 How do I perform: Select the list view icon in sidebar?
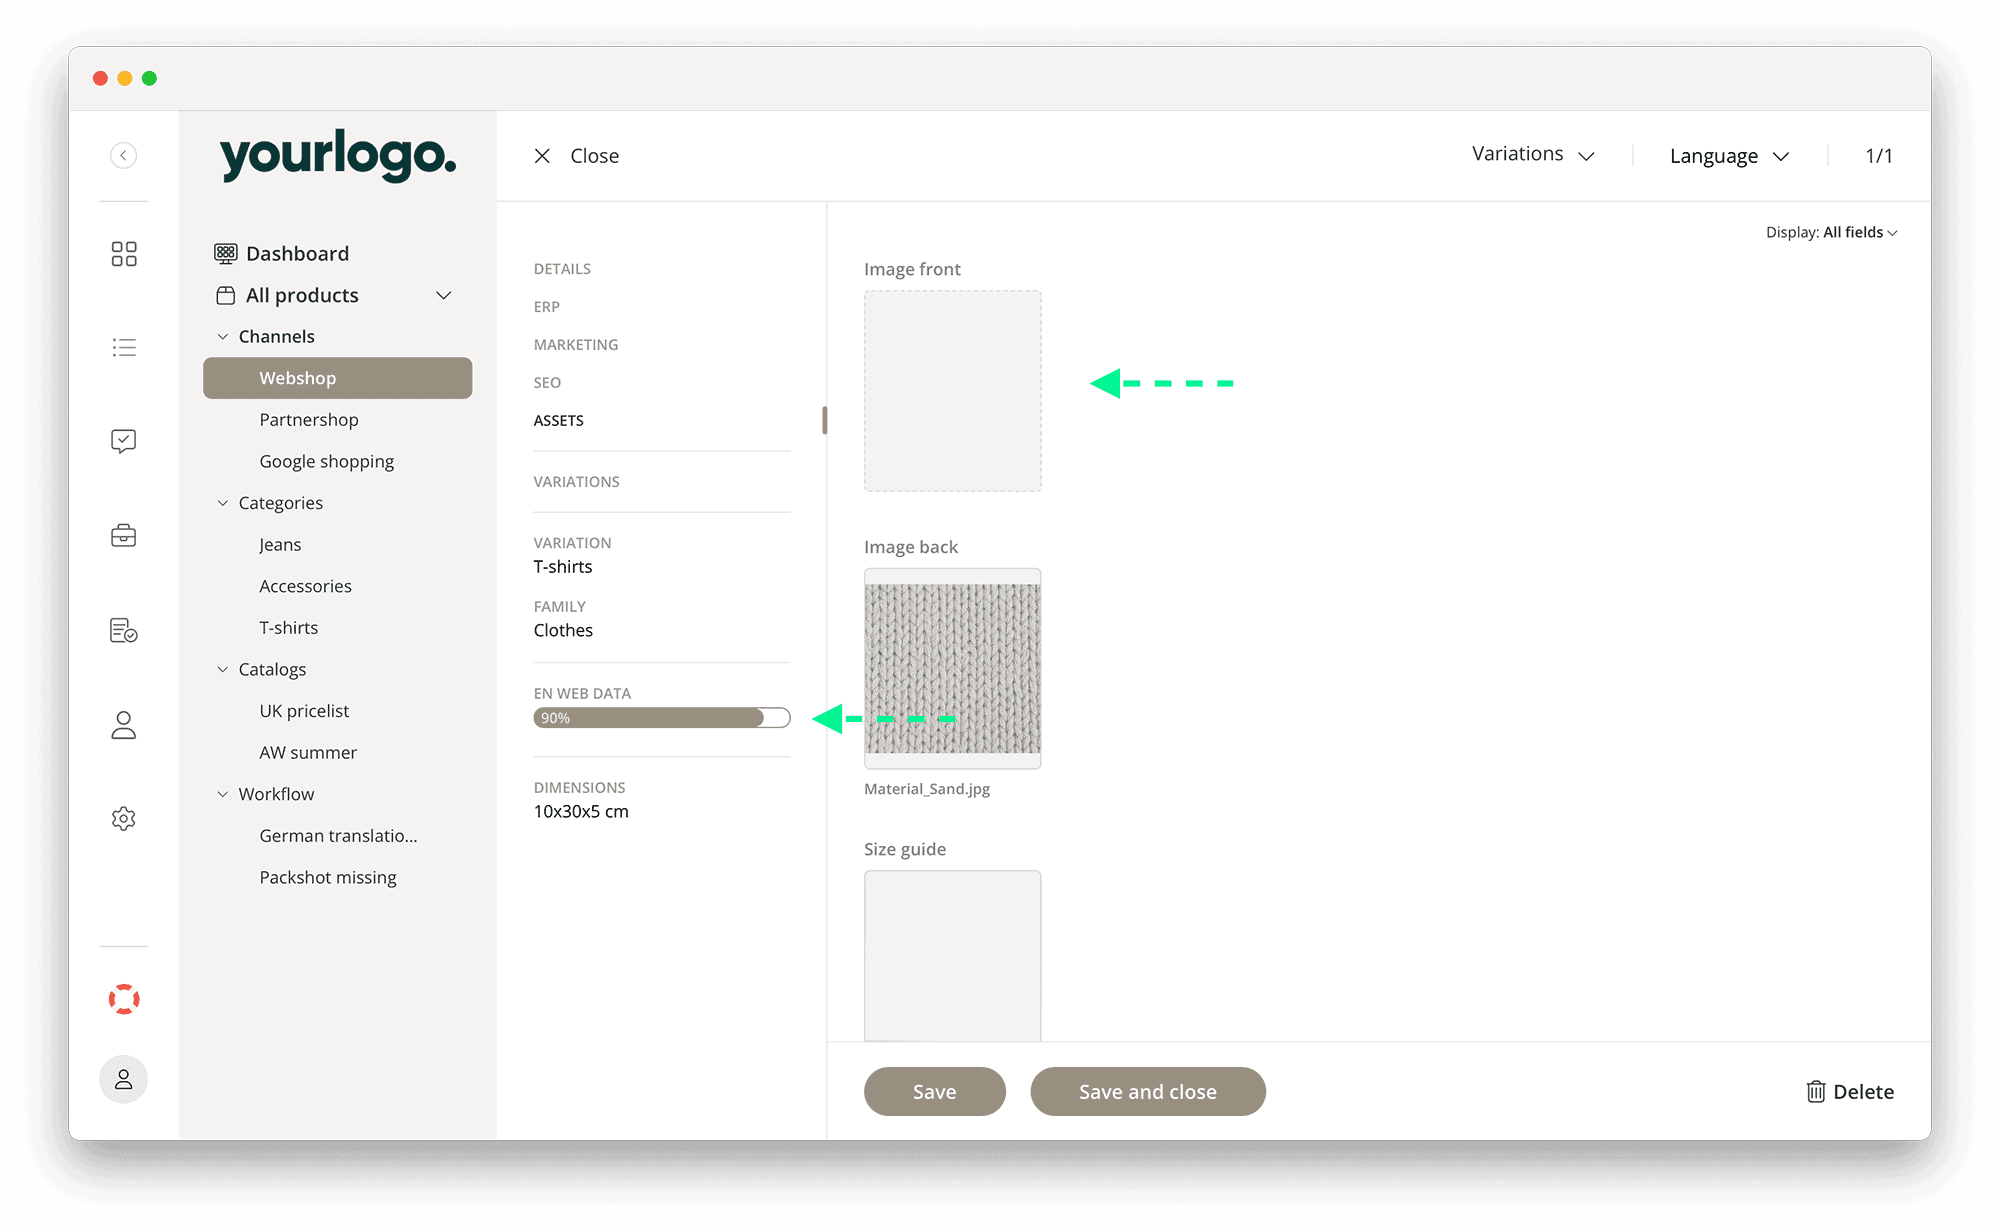click(x=123, y=347)
